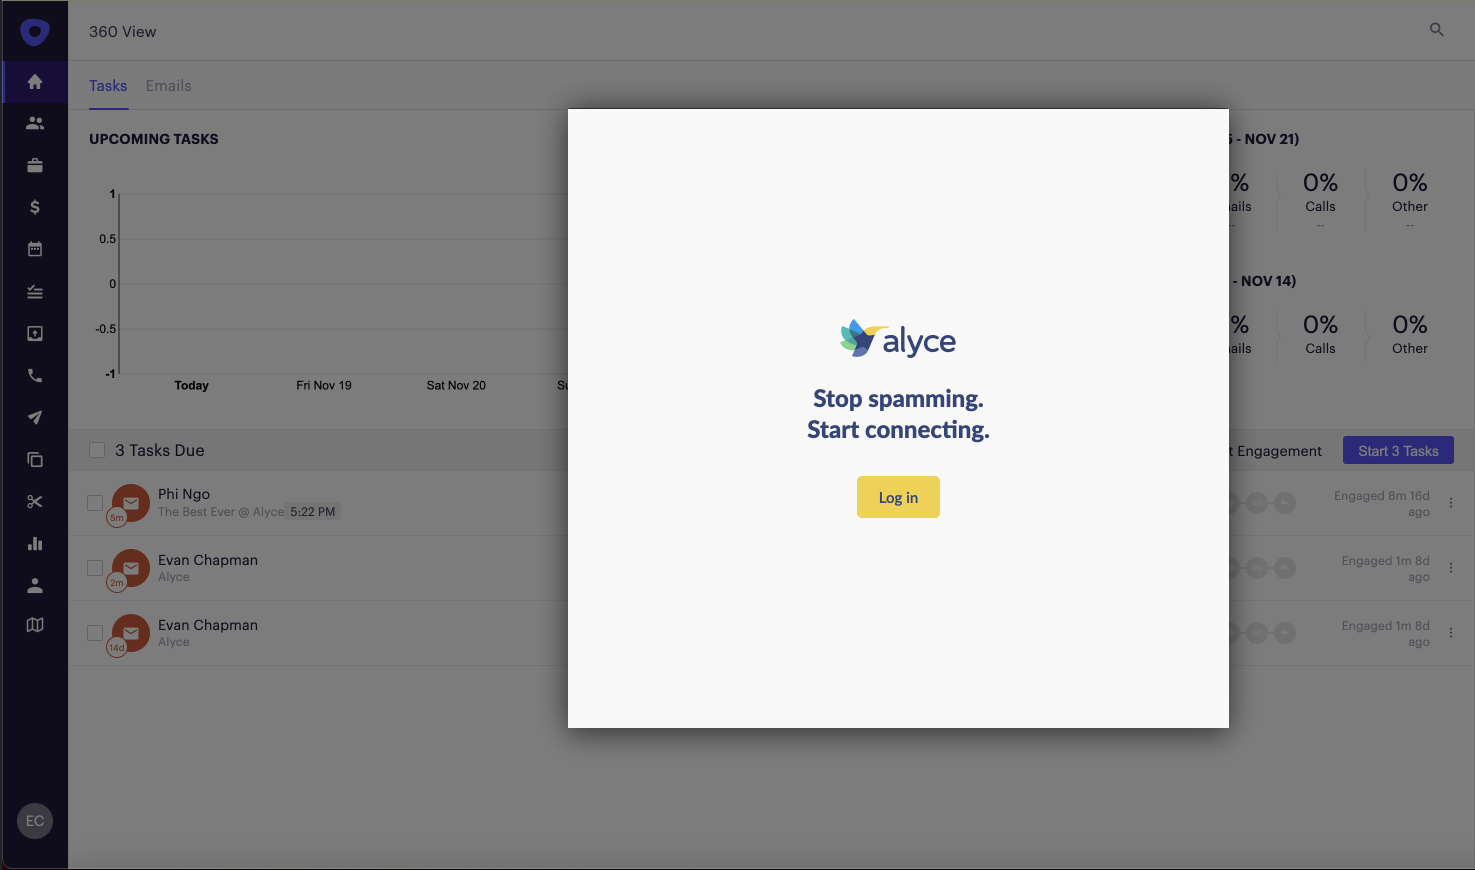Open the inbox upload icon in the sidebar
Screen dimensions: 1475x870
(35, 334)
